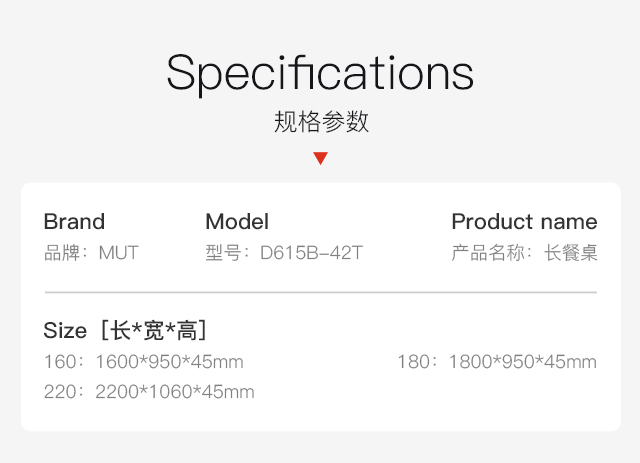This screenshot has width=640, height=463.
Task: Click the 2200*1060*45mm dimension value
Action: [175, 392]
